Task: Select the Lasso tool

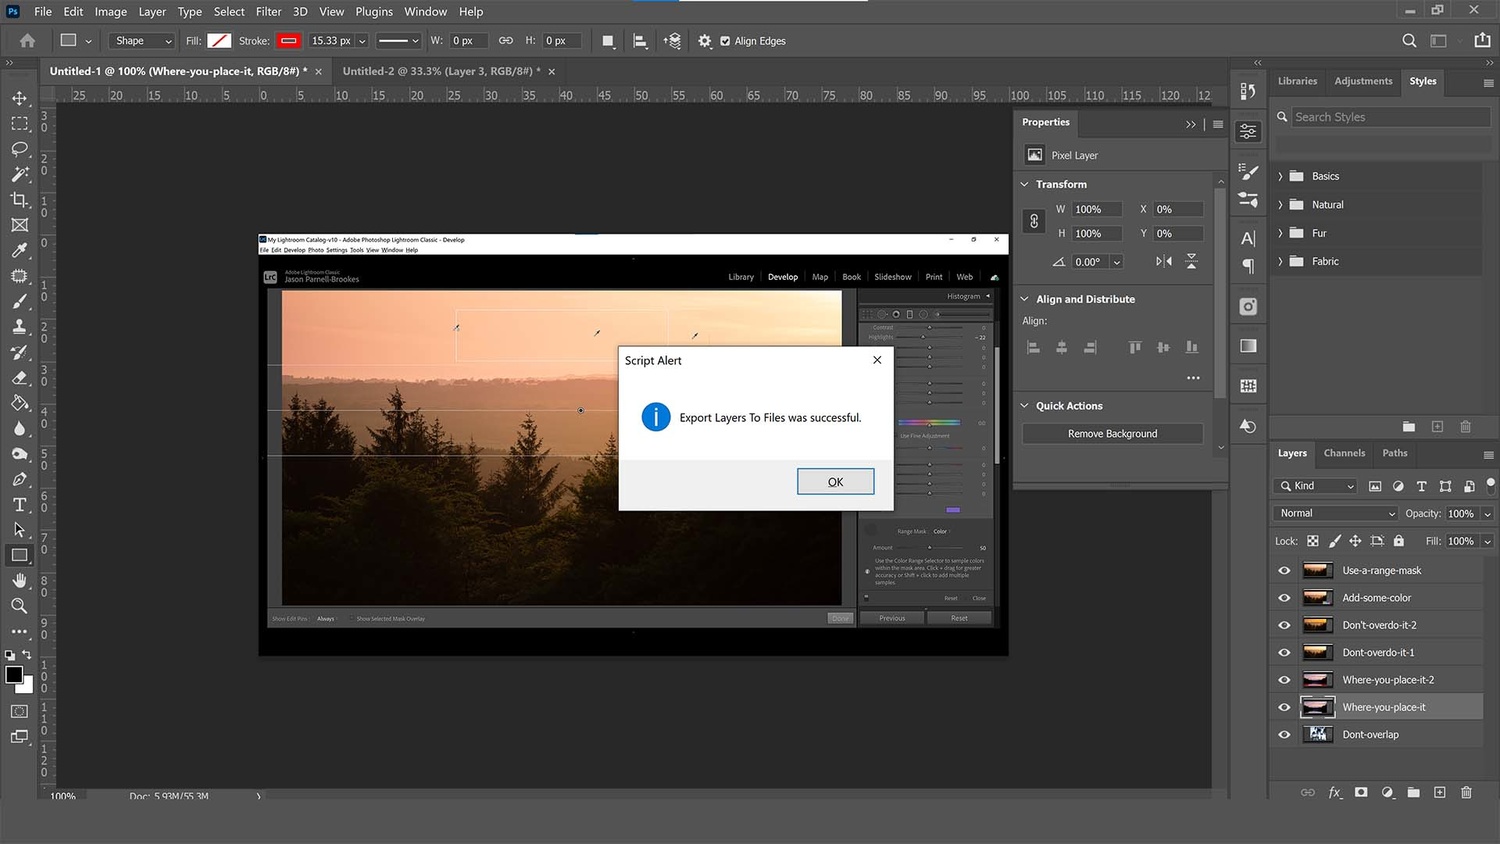Action: 19,149
